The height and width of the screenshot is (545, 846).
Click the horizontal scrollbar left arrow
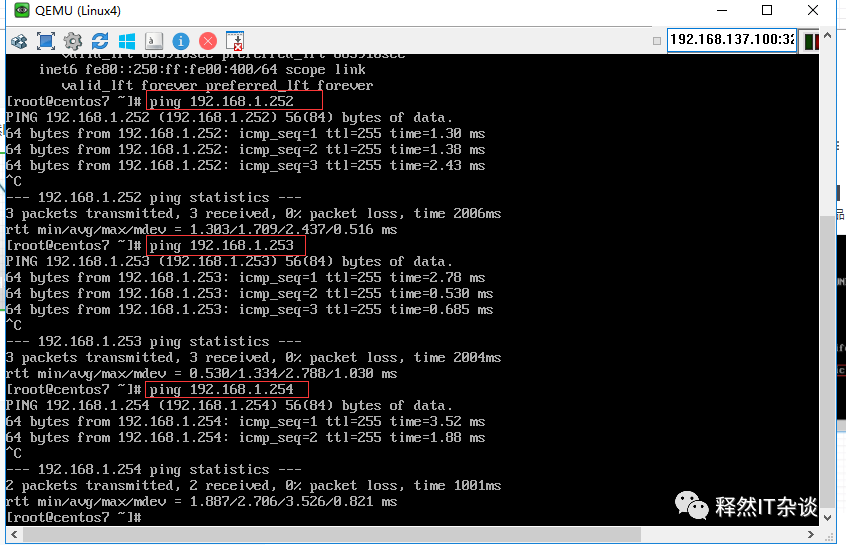(x=14, y=534)
